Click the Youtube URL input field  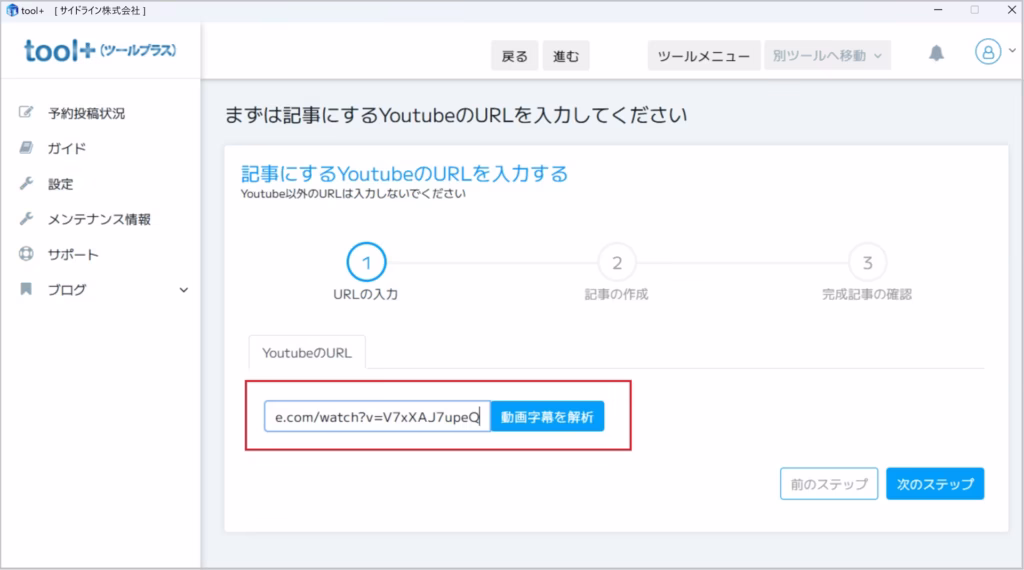tap(377, 416)
